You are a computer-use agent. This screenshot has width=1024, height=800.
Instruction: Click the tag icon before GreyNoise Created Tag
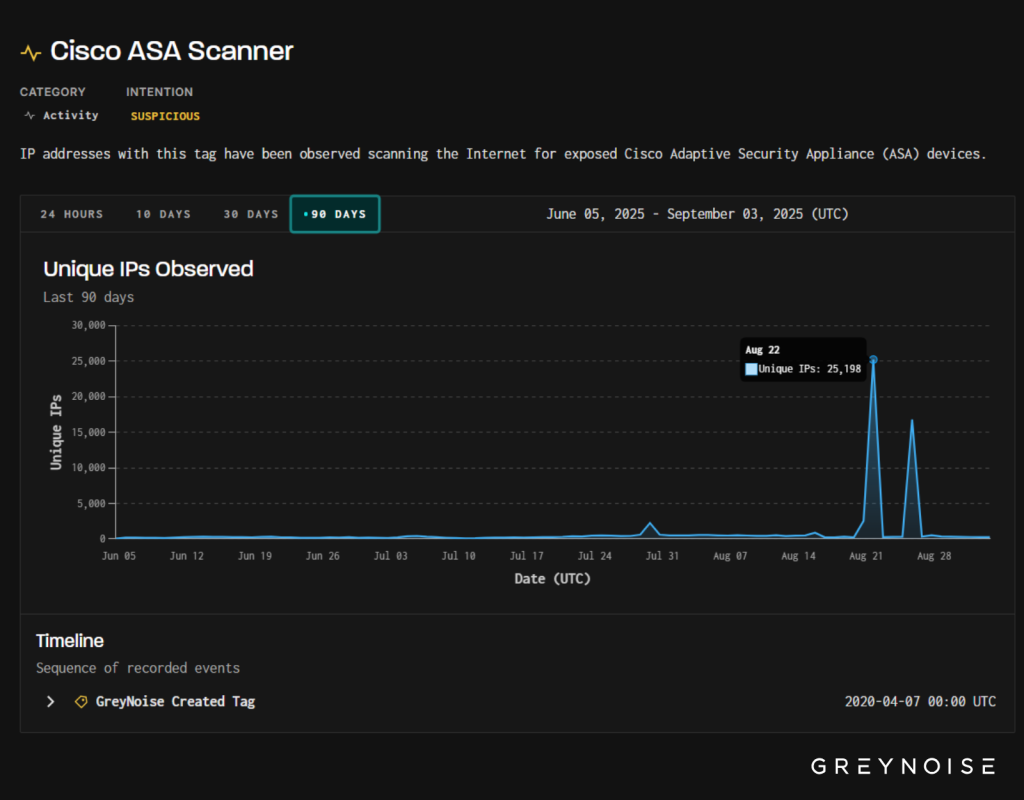(x=82, y=702)
